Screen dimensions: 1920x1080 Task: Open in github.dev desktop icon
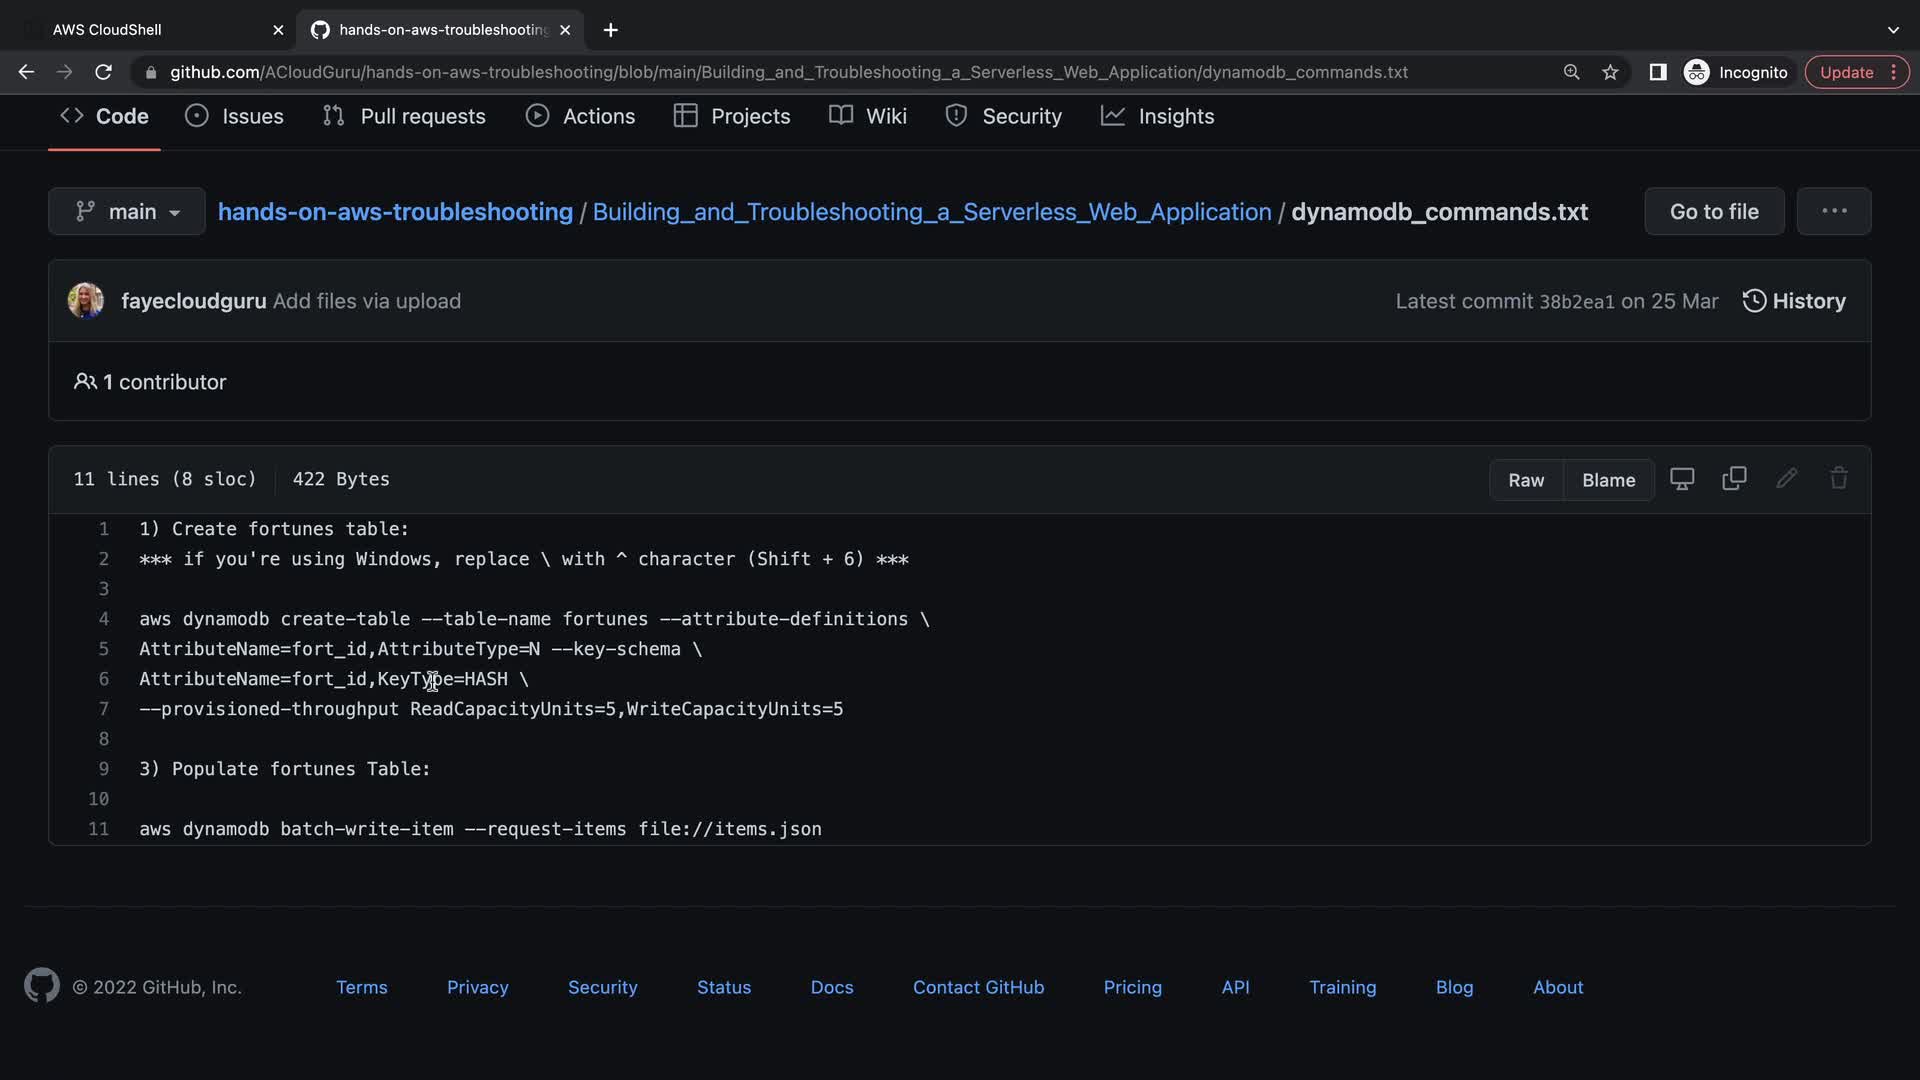click(x=1682, y=479)
